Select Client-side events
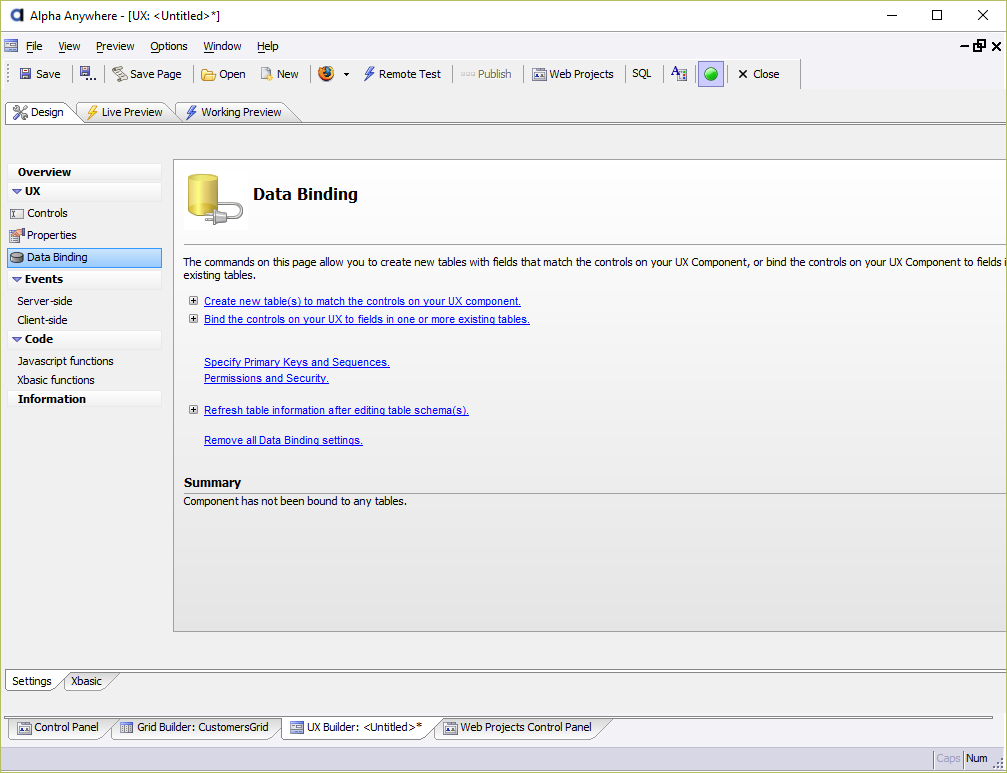Viewport: 1007px width, 773px height. coord(42,320)
